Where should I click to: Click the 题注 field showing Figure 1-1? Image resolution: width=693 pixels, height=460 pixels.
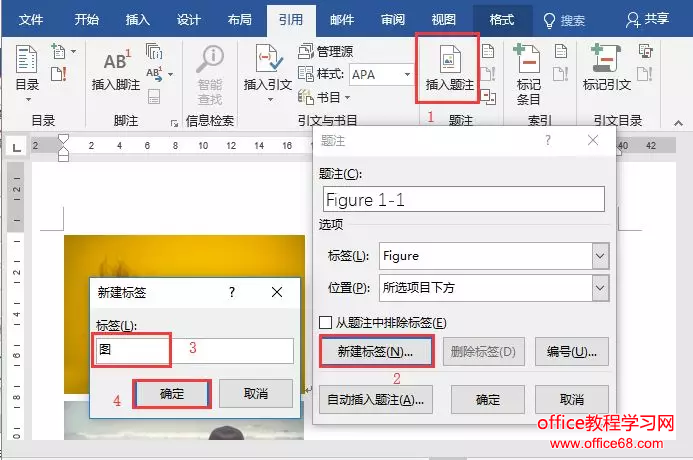click(464, 199)
